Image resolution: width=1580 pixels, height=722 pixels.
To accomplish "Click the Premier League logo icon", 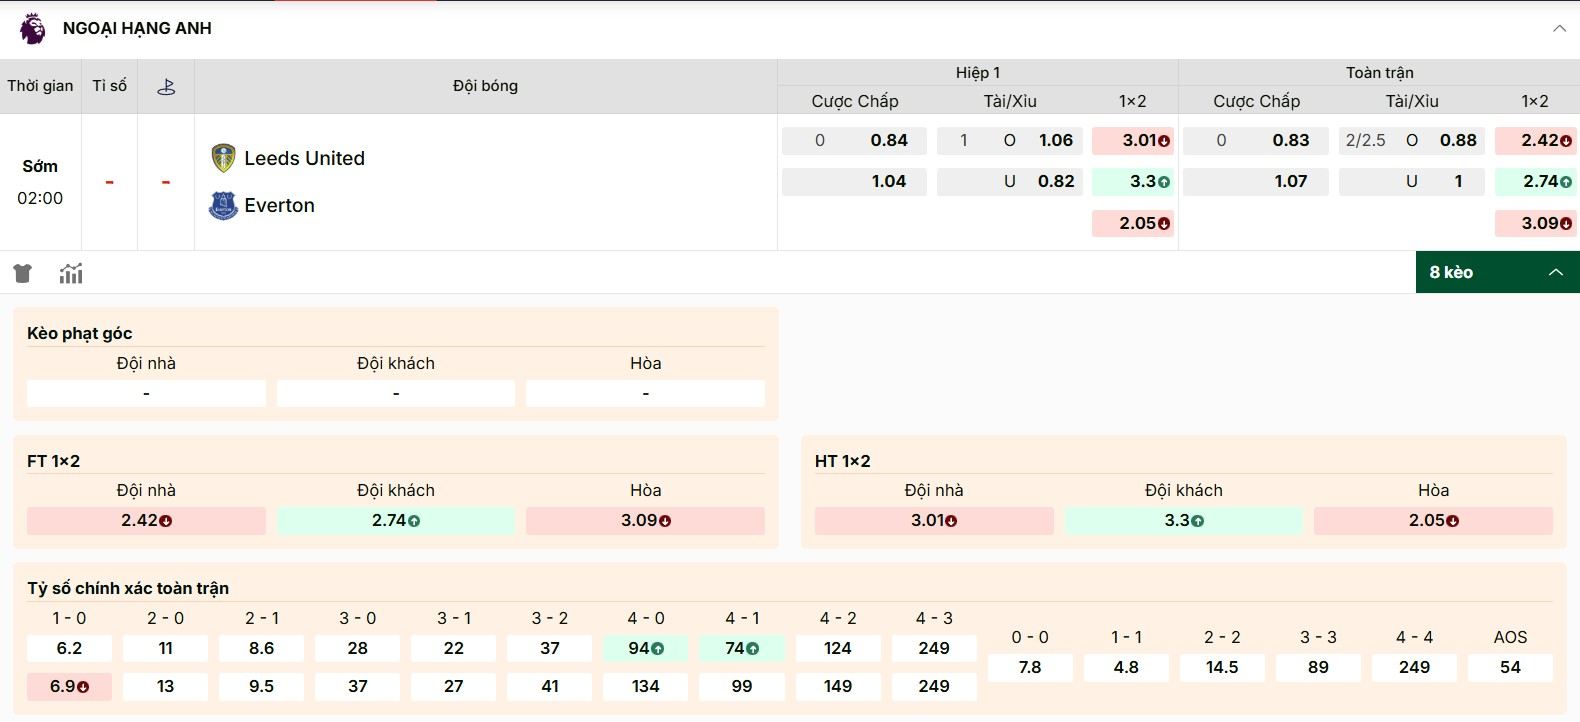I will tap(32, 28).
